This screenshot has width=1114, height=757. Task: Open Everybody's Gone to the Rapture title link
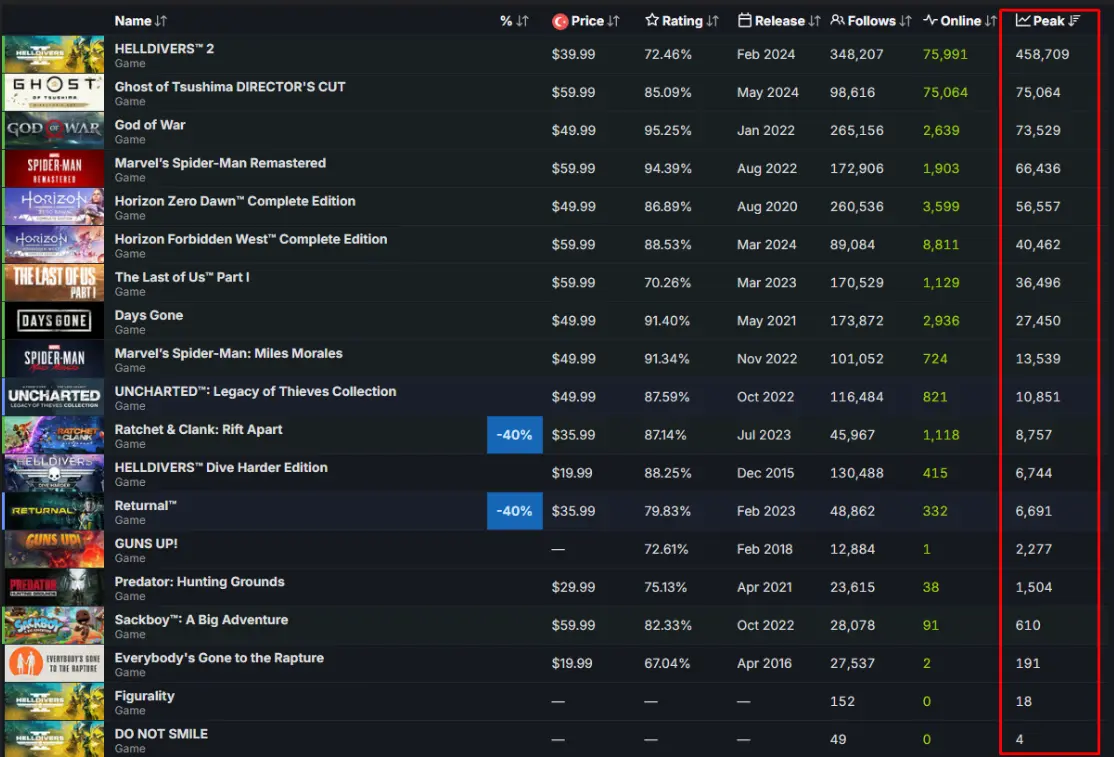(219, 658)
